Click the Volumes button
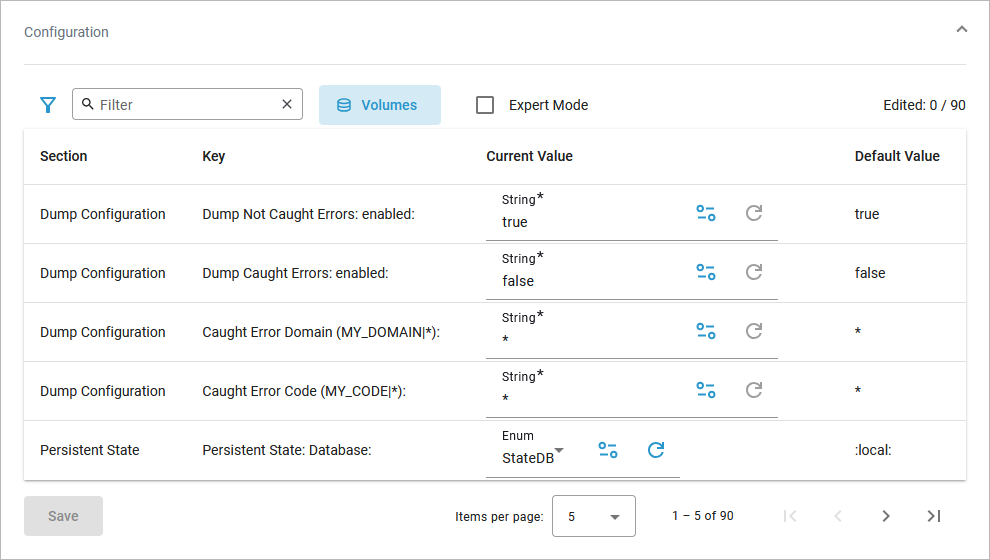 coord(379,105)
